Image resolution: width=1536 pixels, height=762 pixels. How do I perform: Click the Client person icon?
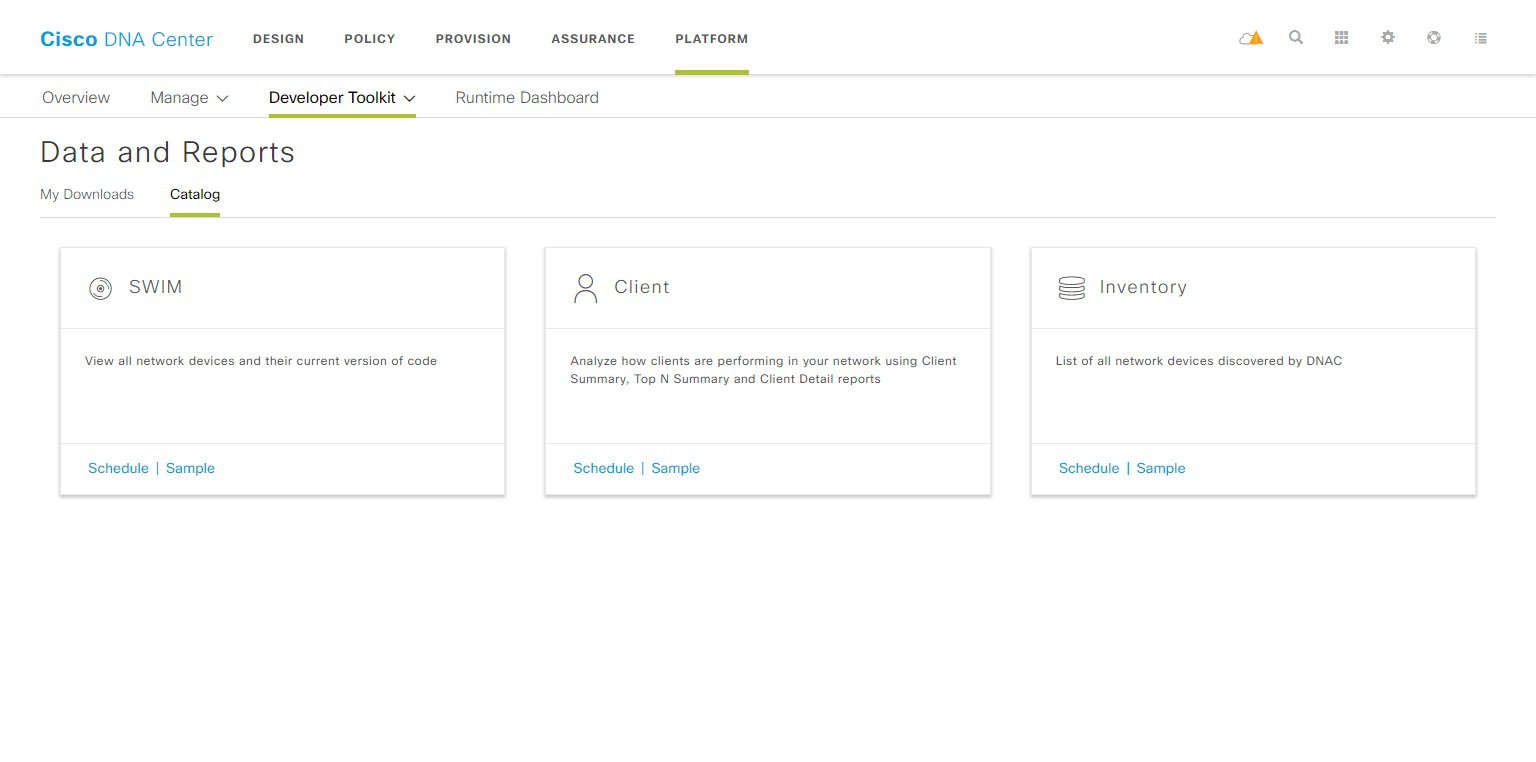tap(585, 288)
